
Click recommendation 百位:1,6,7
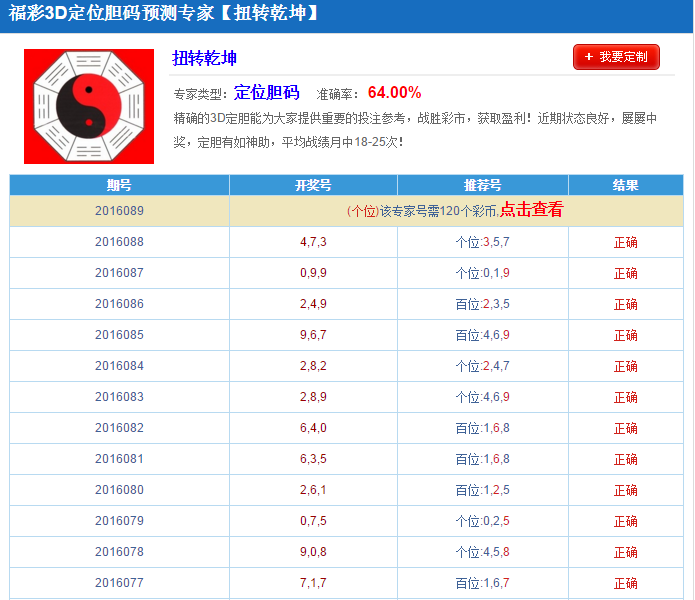tap(483, 584)
